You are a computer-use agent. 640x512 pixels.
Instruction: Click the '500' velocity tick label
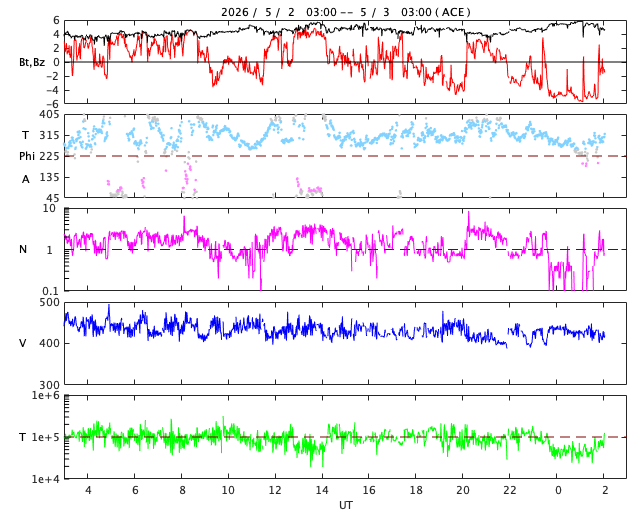coord(49,303)
